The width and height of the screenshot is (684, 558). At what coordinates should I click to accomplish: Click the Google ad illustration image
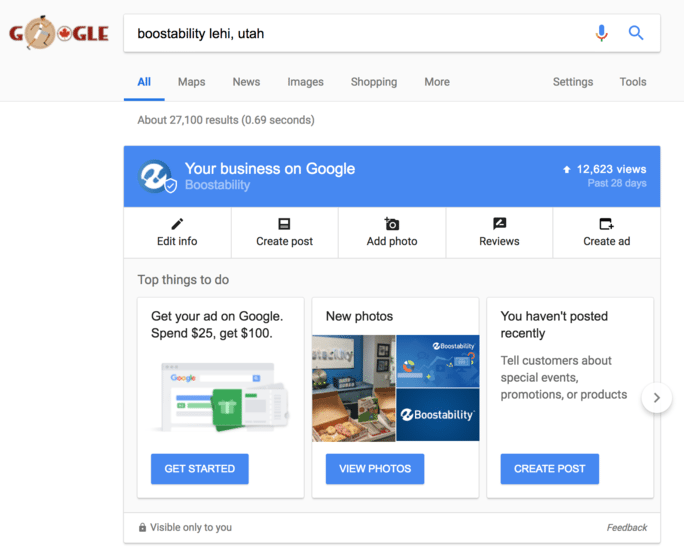click(220, 397)
